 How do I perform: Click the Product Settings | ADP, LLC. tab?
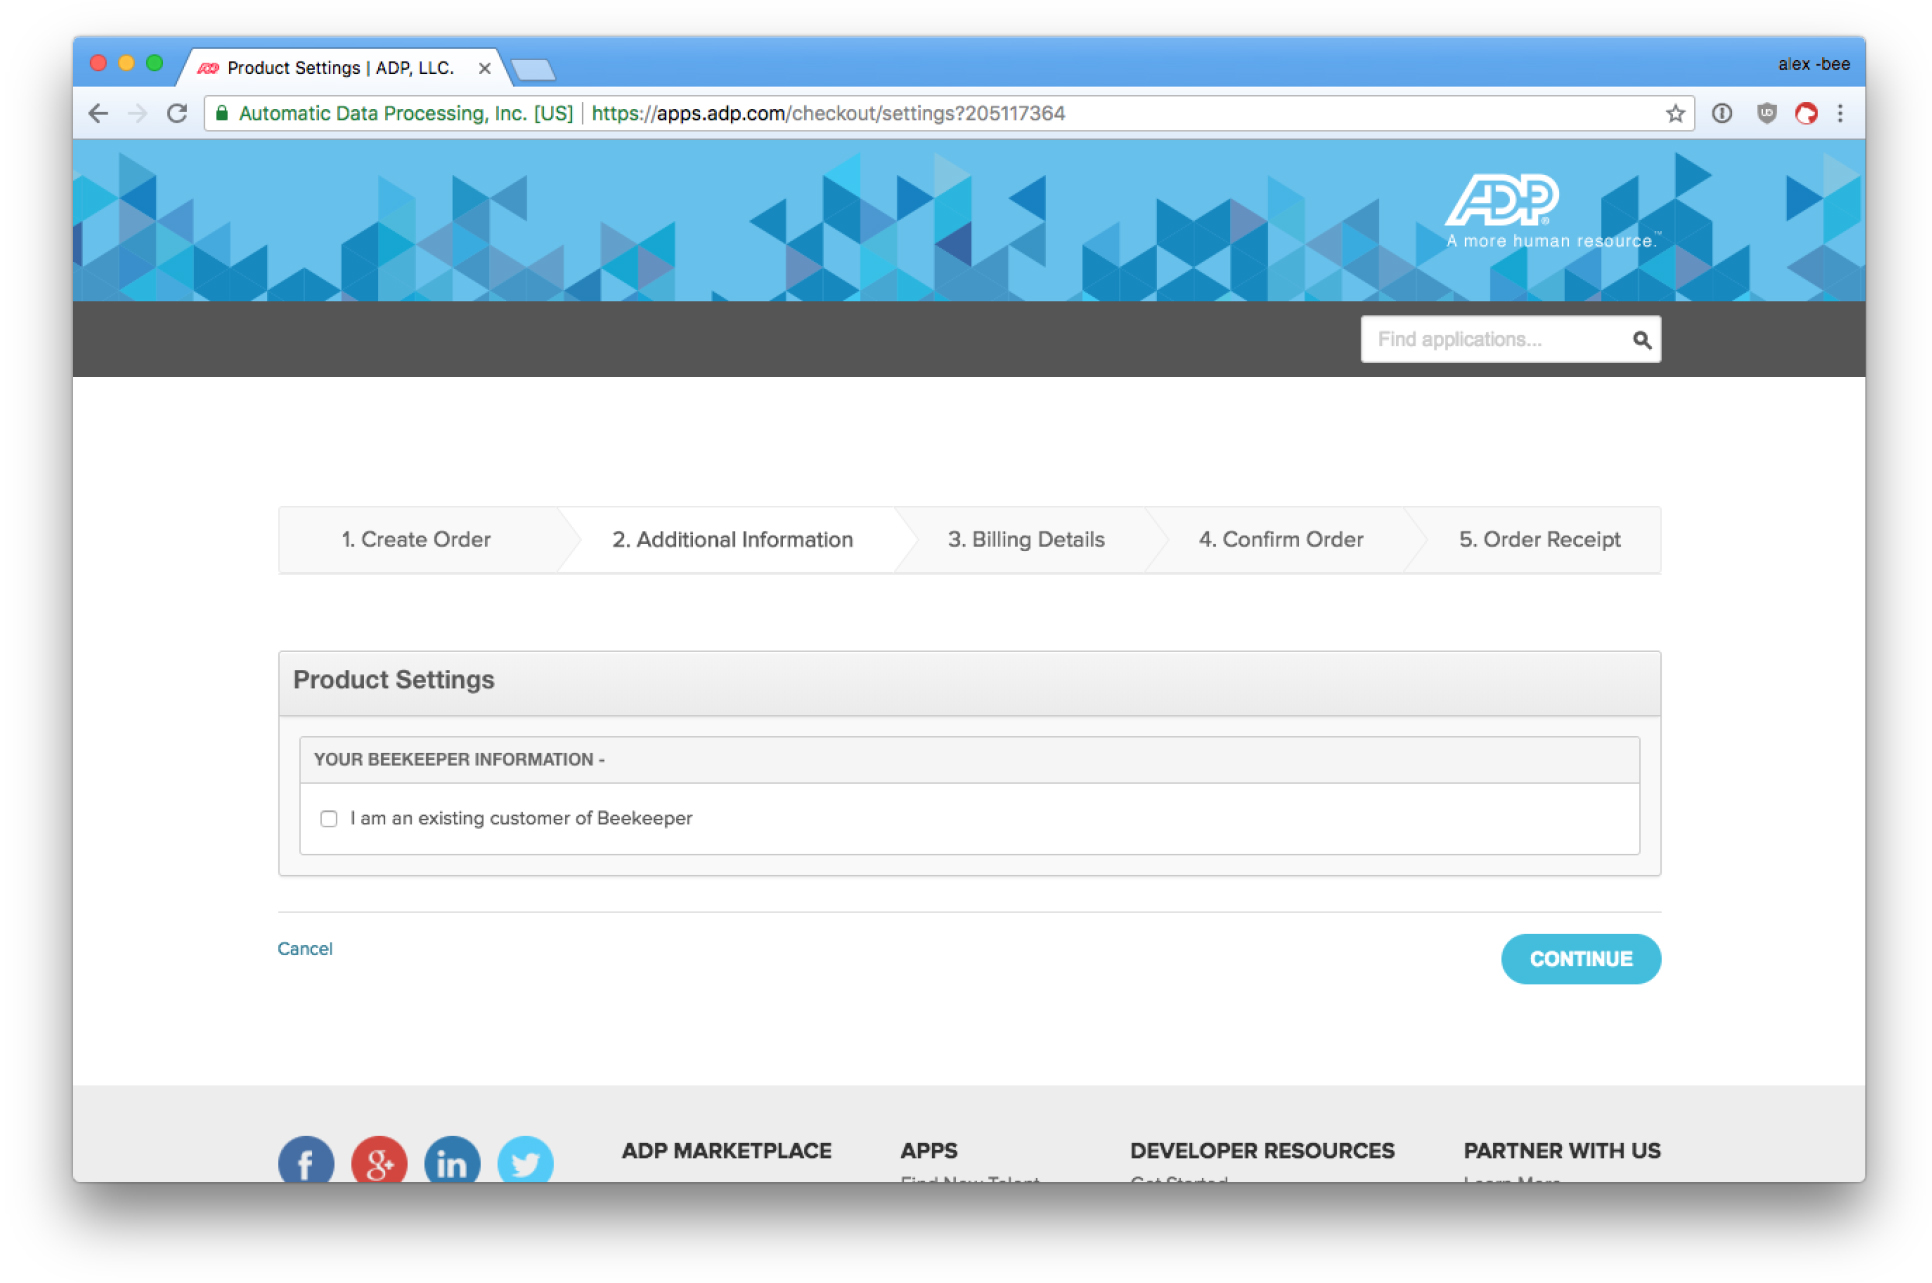340,68
